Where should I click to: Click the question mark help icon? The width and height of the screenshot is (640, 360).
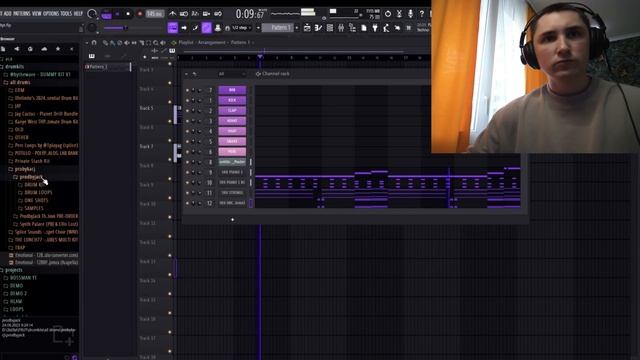[422, 14]
